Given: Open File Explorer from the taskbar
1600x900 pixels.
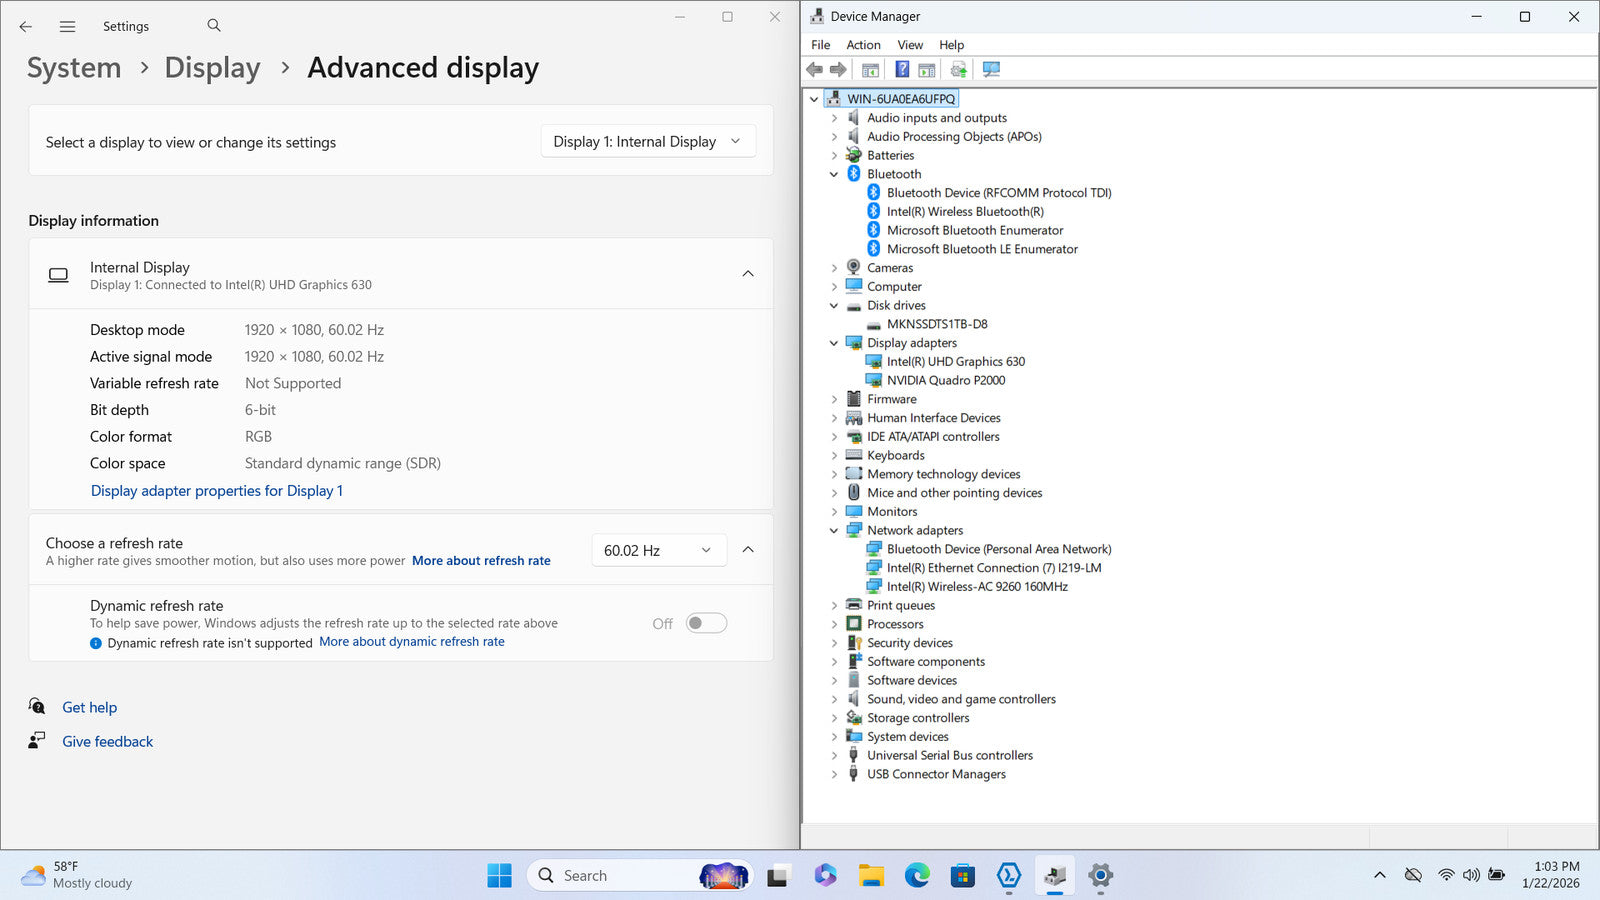Looking at the screenshot, I should tap(871, 876).
